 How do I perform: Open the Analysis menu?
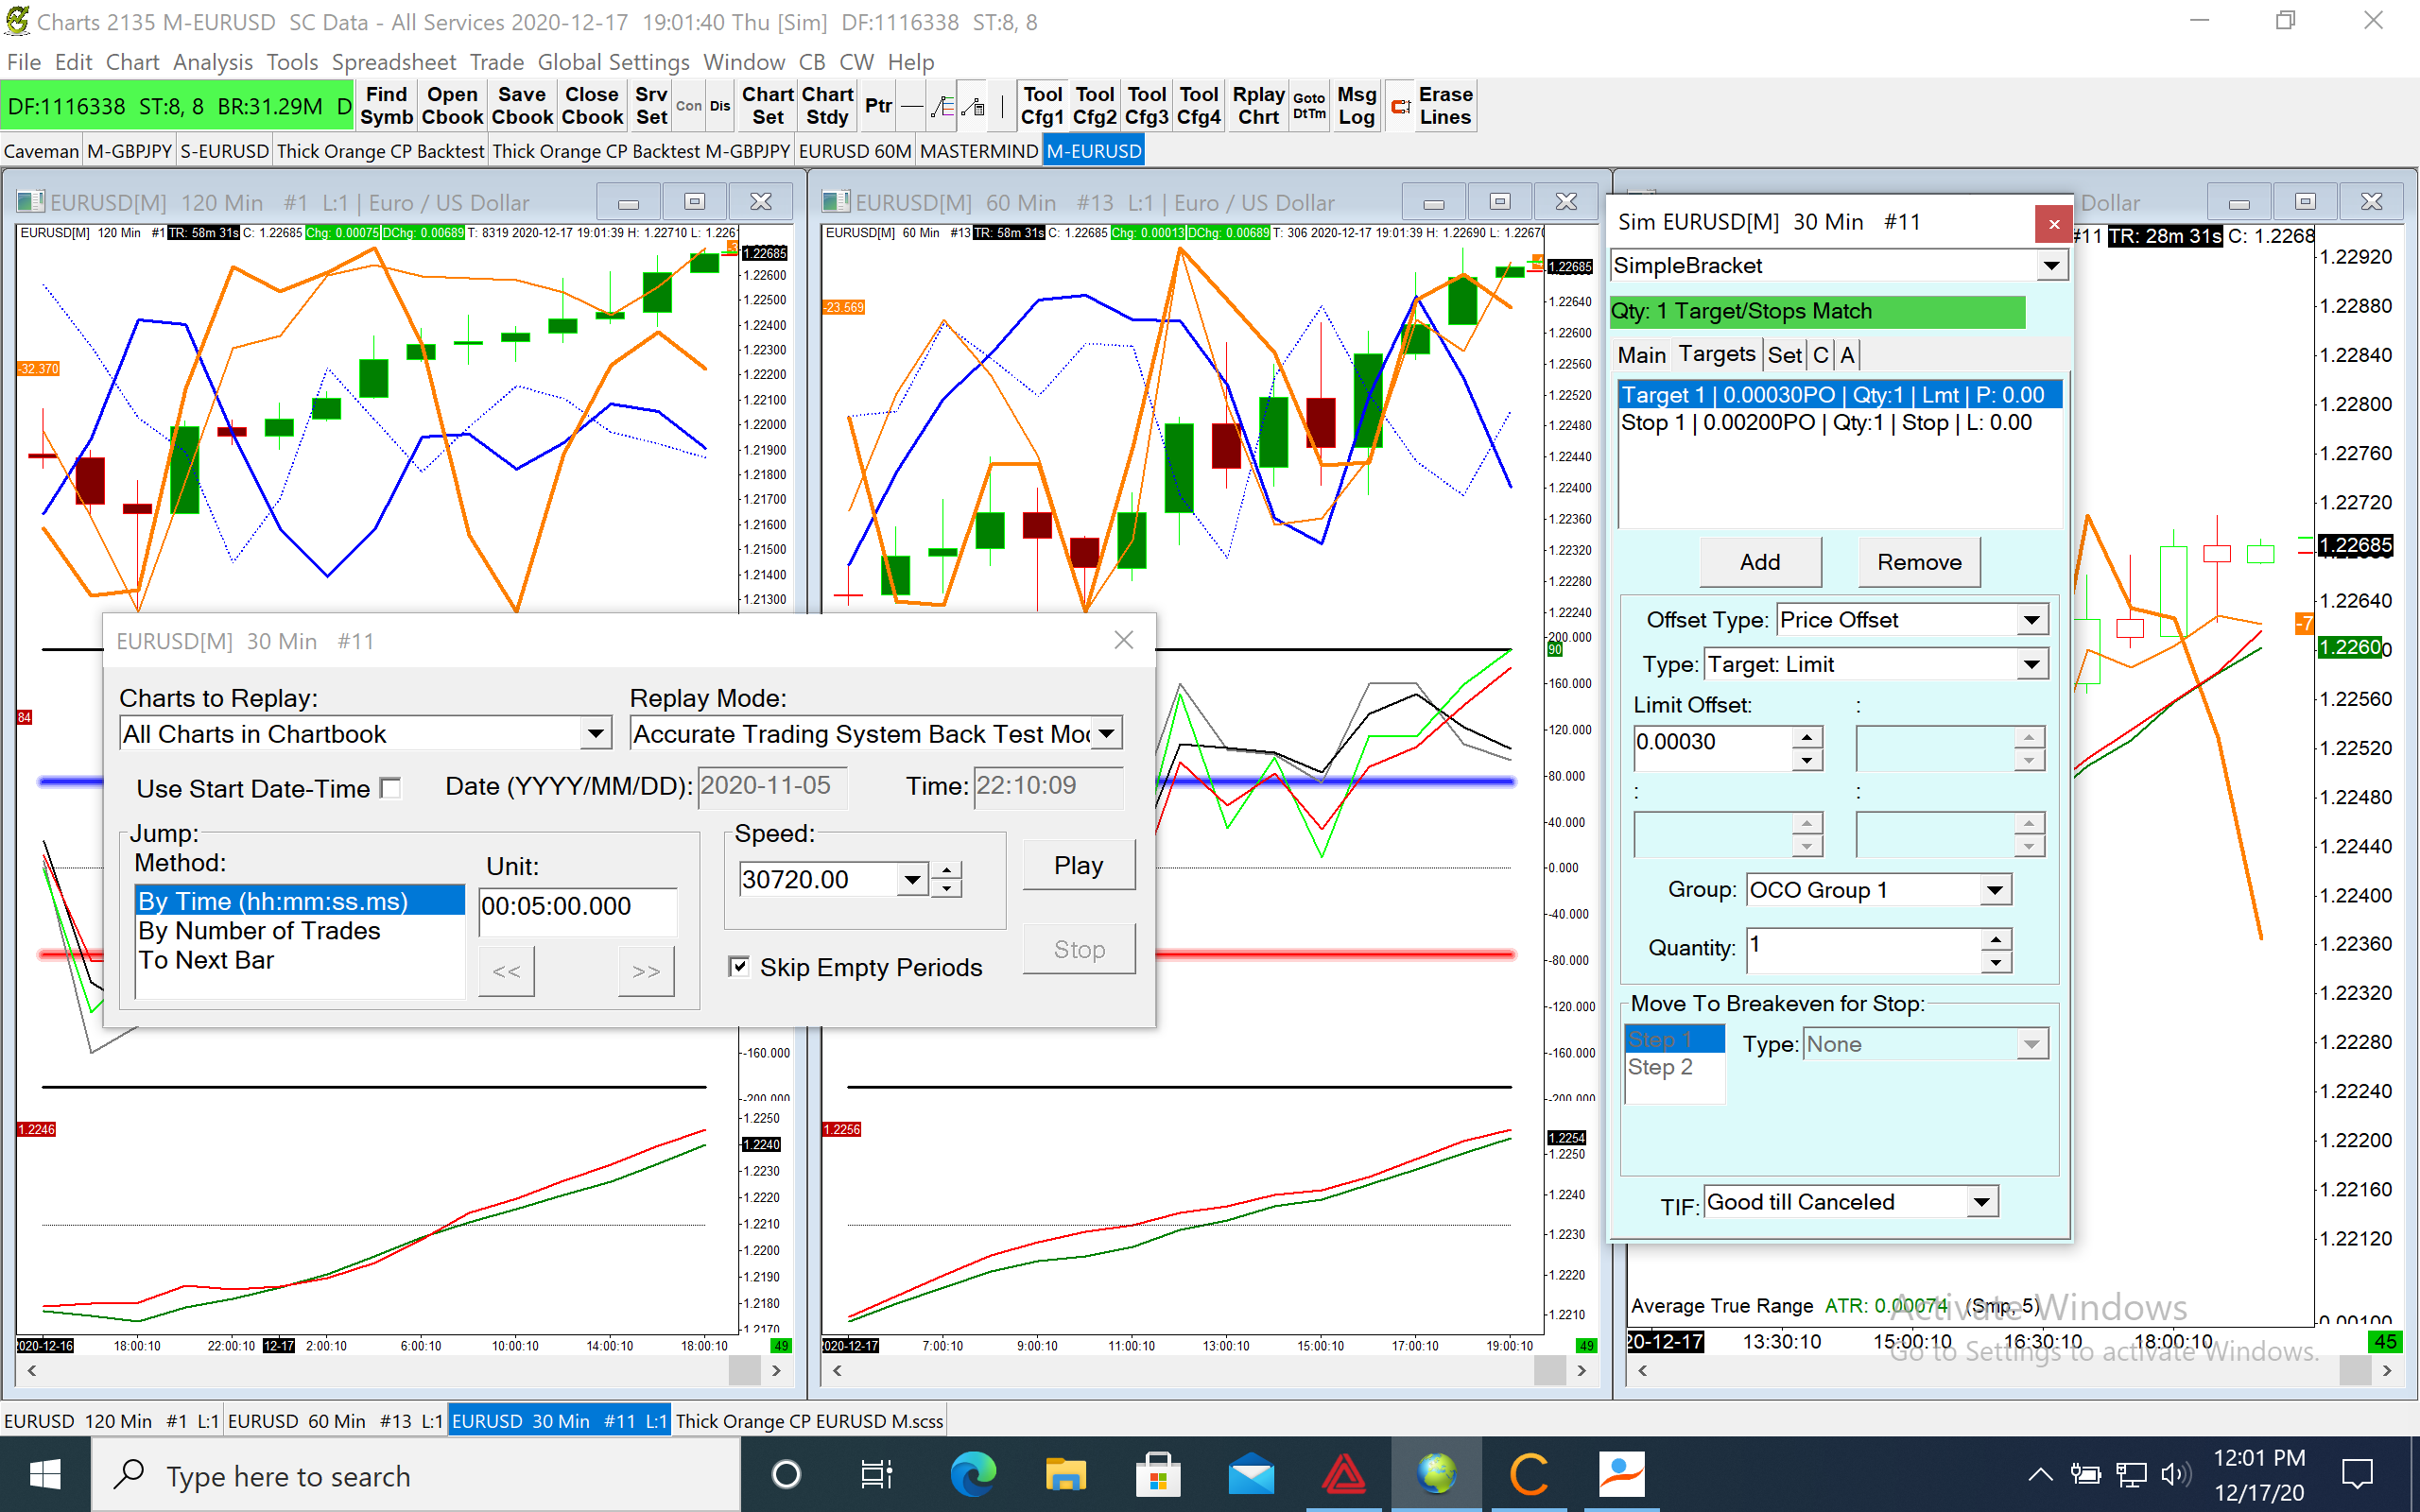coord(212,62)
